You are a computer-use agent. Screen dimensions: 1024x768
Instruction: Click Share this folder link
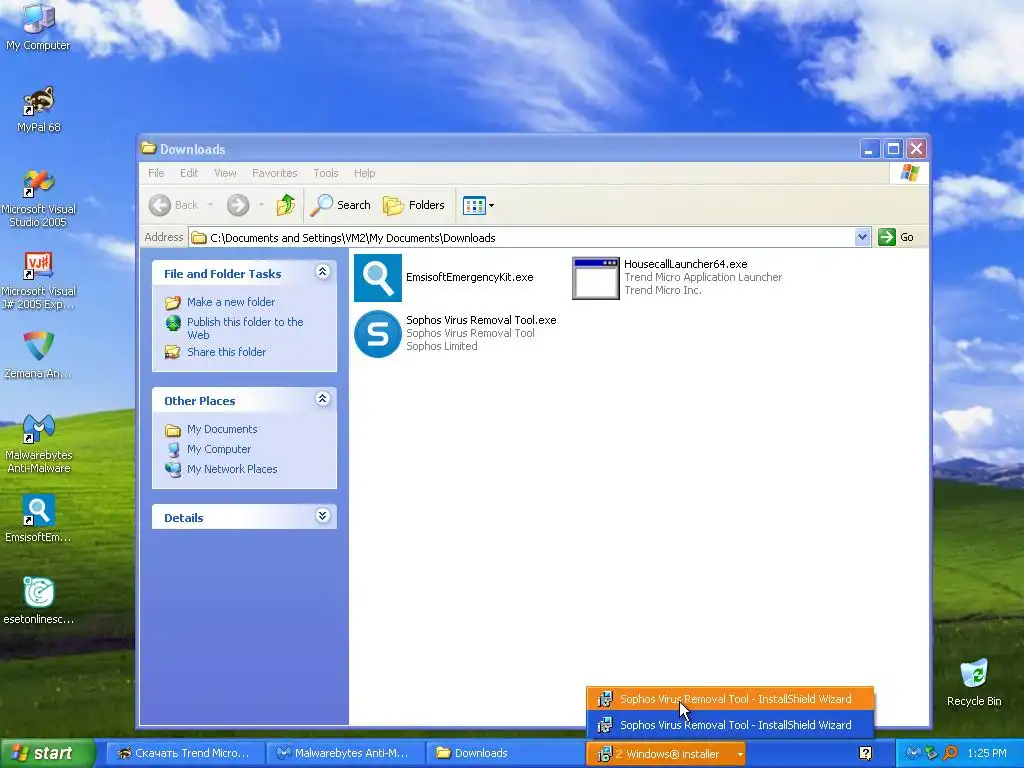tap(226, 352)
